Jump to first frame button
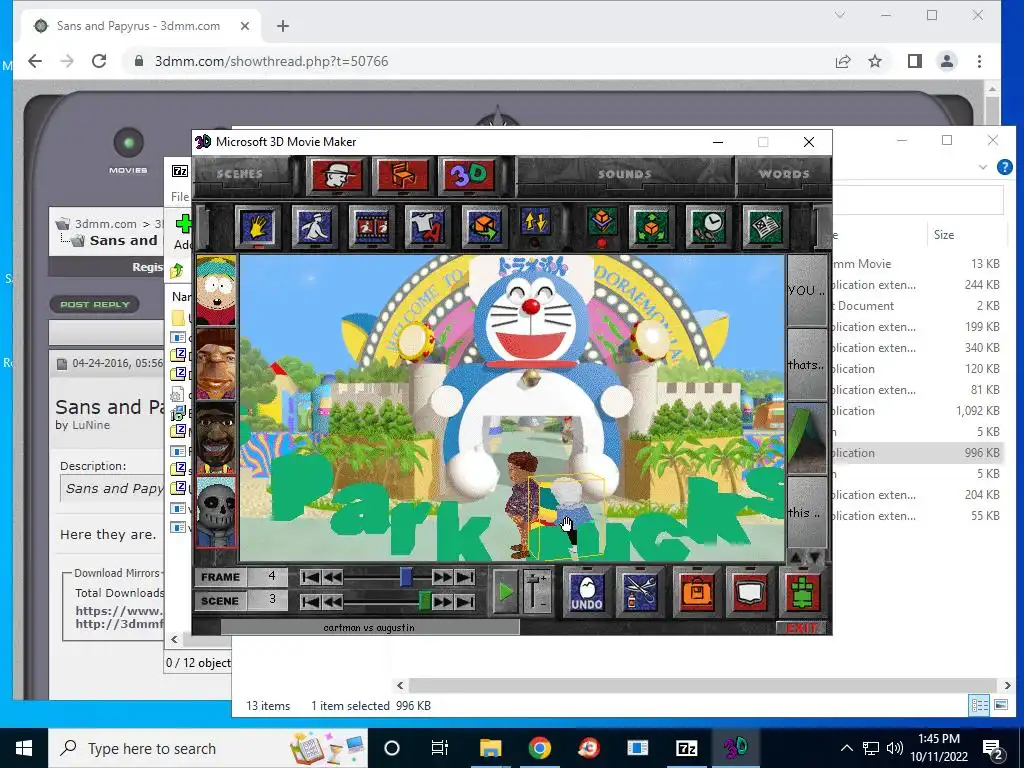Viewport: 1024px width, 768px height. (x=311, y=577)
